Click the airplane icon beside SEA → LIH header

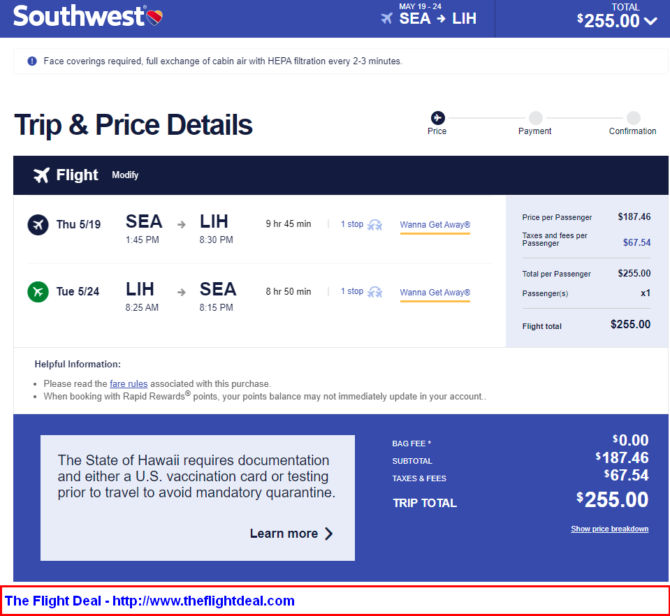[x=387, y=18]
